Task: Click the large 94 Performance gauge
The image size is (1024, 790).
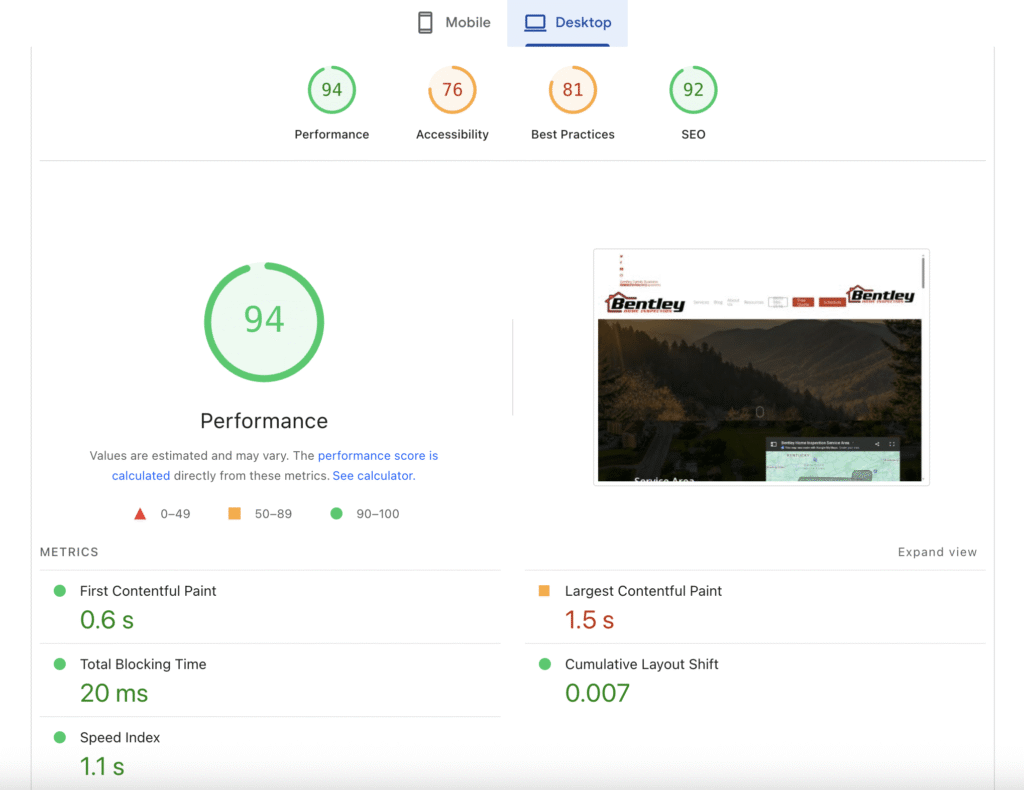Action: (x=264, y=322)
